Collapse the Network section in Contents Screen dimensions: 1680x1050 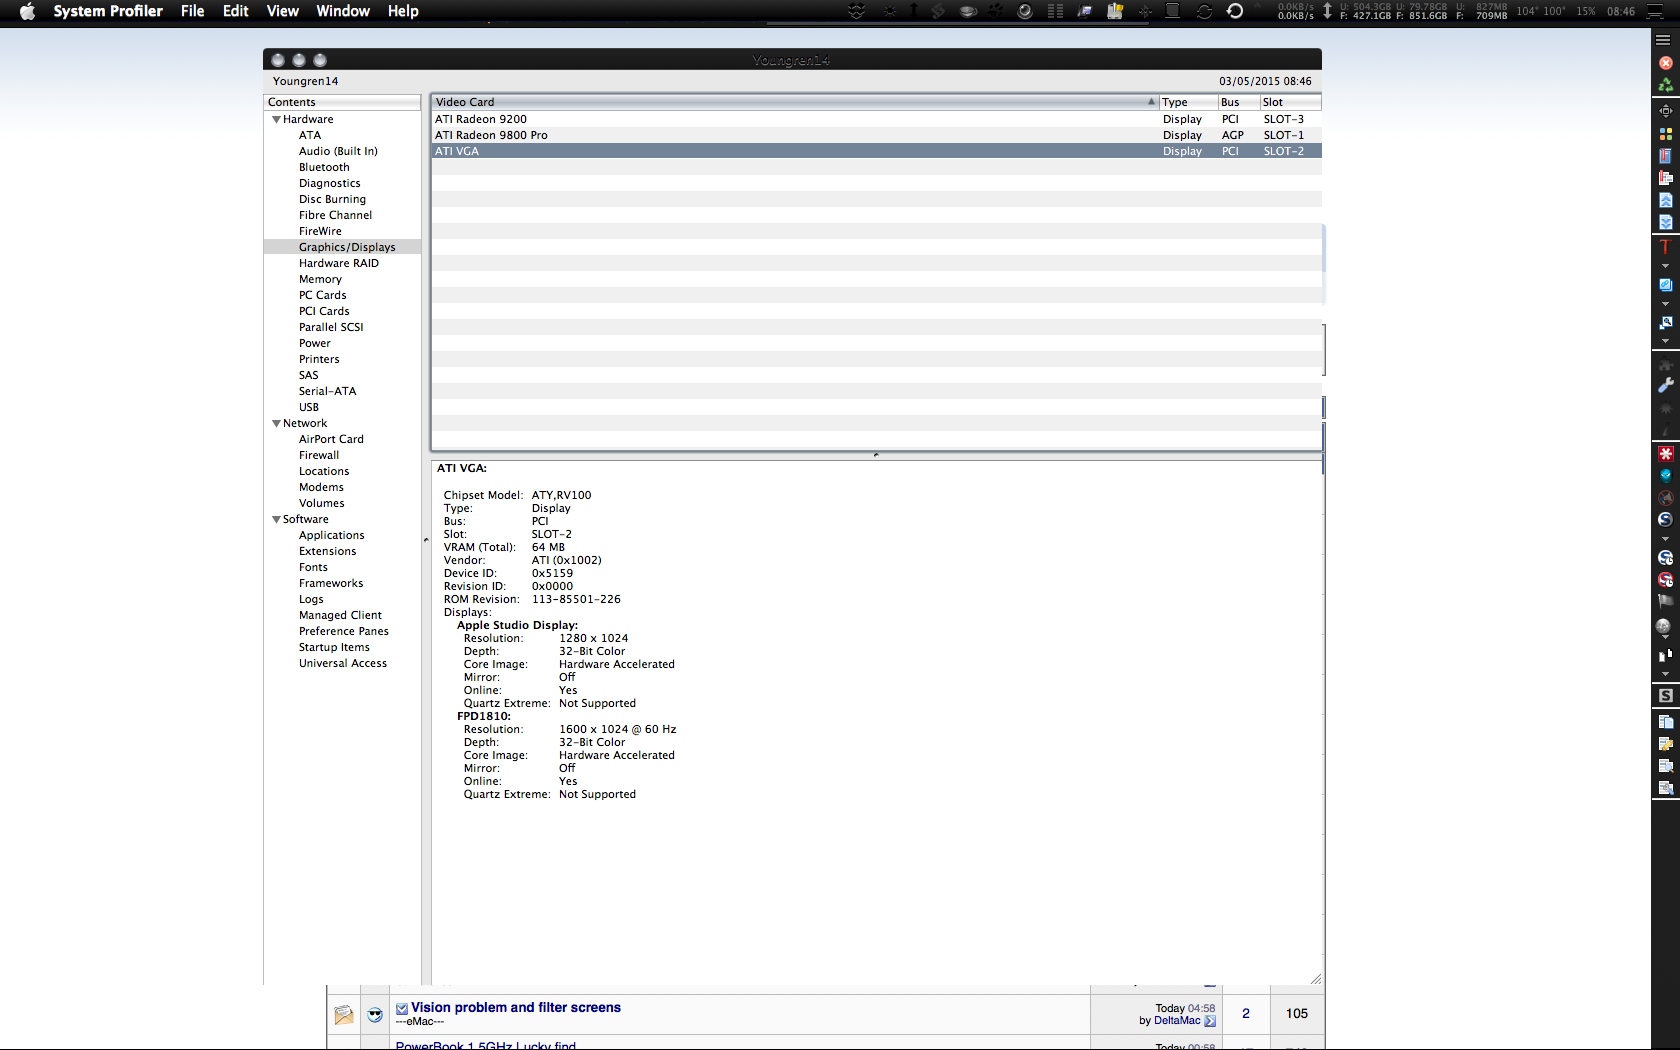point(277,423)
